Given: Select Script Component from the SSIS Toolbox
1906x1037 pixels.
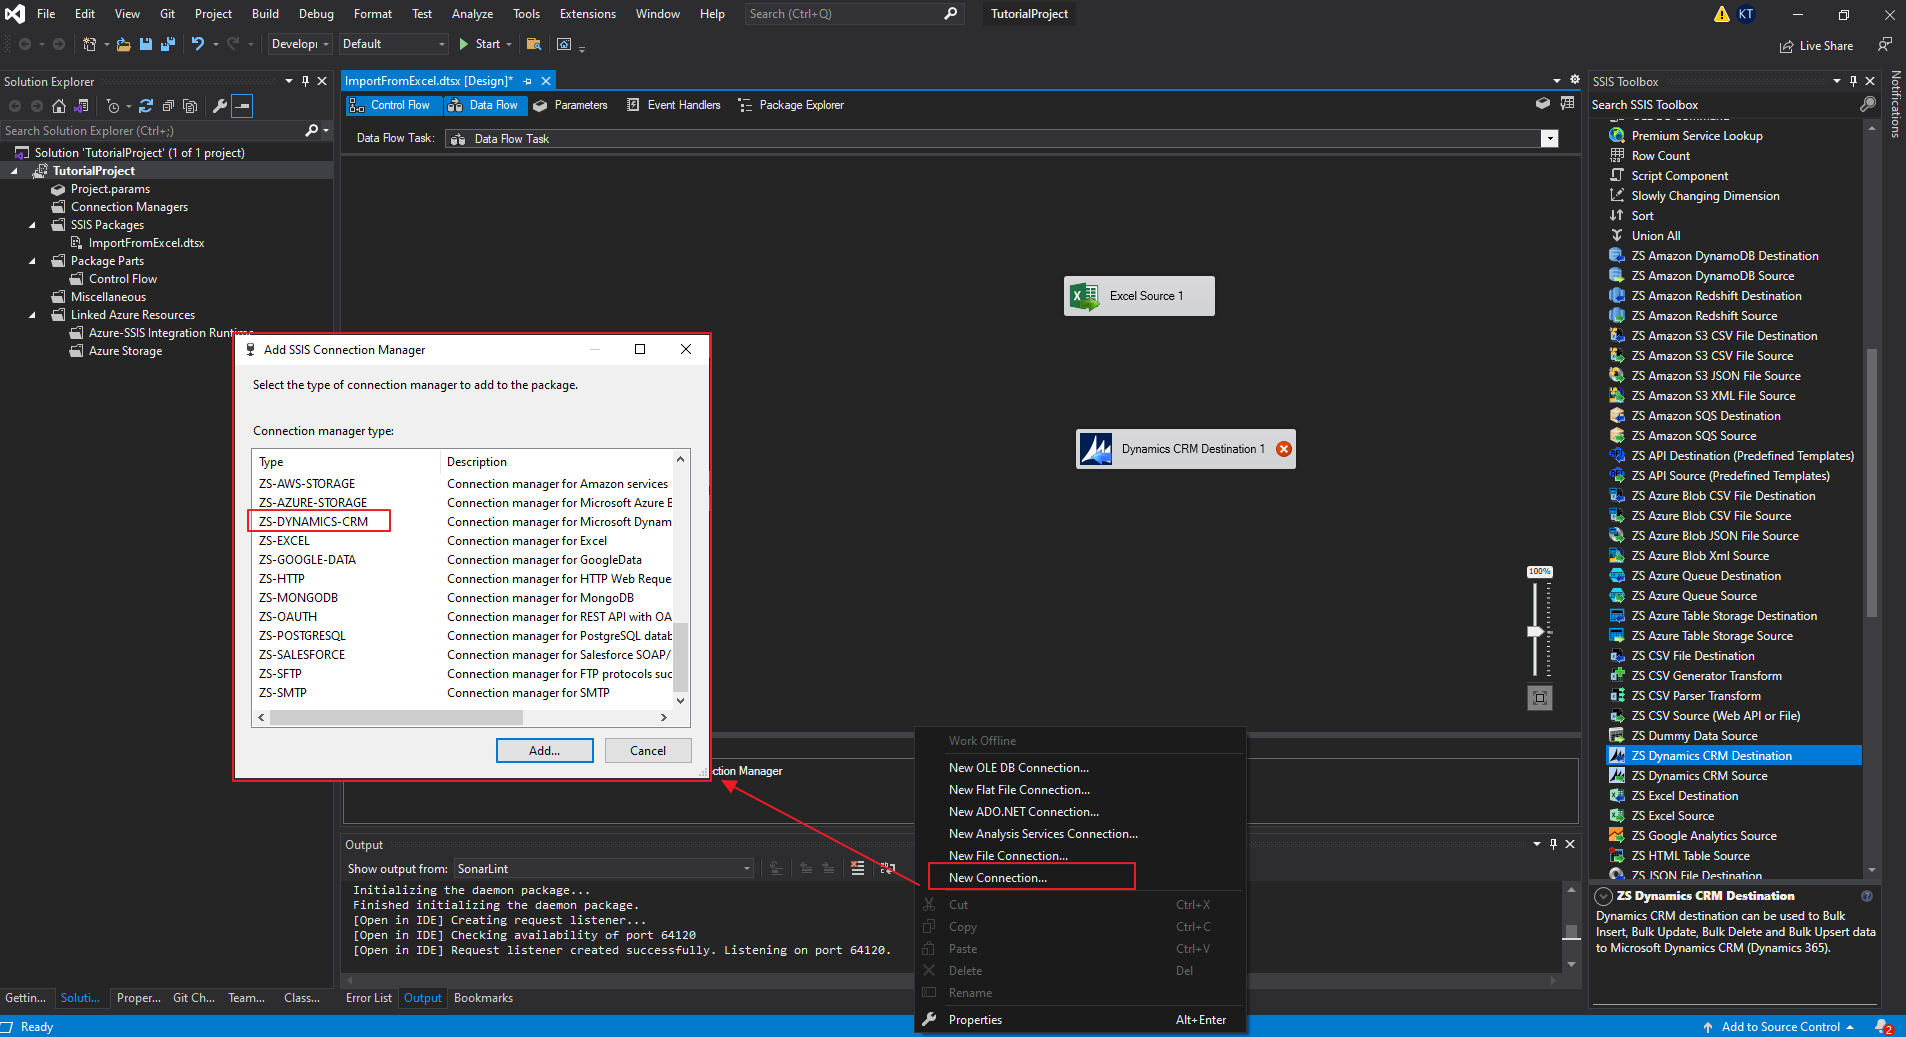Looking at the screenshot, I should [1679, 175].
